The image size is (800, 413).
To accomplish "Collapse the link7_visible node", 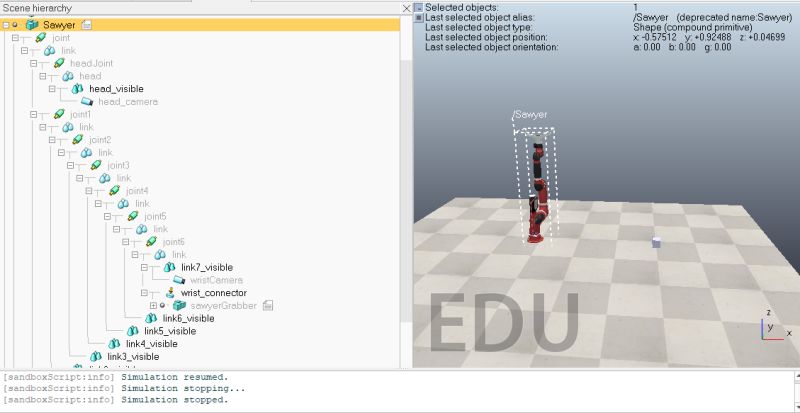I will pyautogui.click(x=144, y=267).
